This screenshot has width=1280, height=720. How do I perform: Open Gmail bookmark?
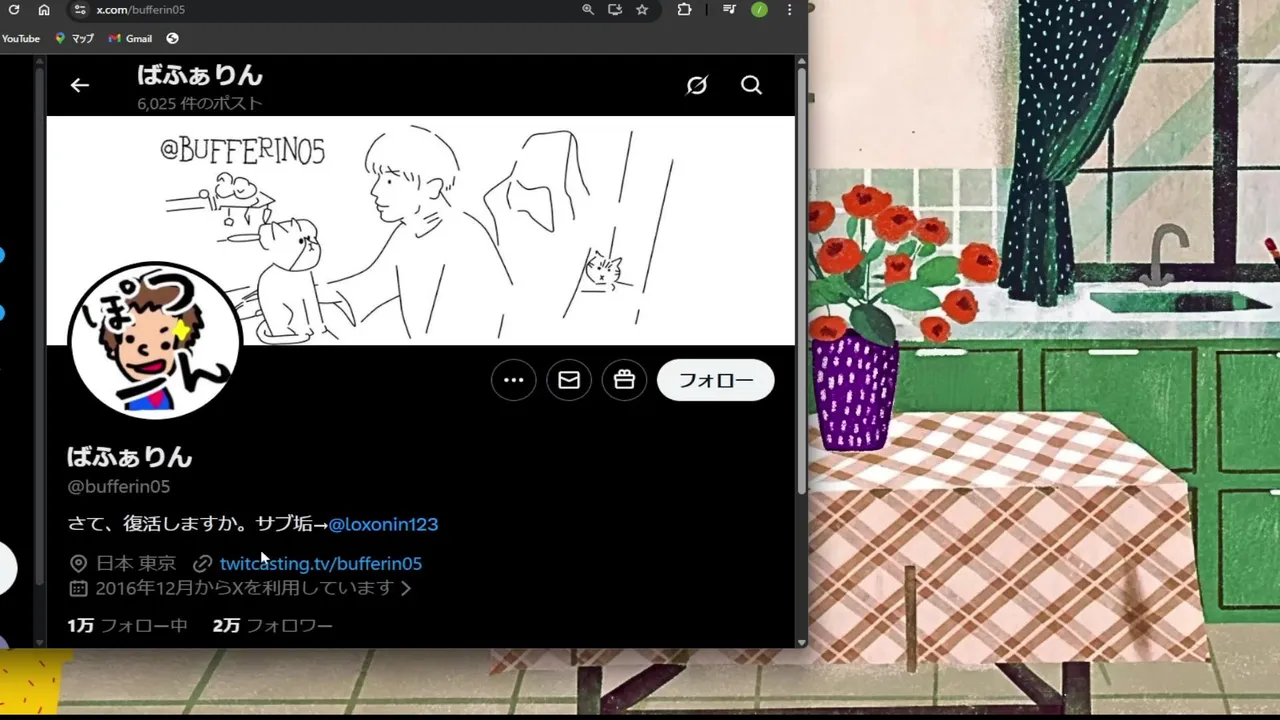coord(130,38)
